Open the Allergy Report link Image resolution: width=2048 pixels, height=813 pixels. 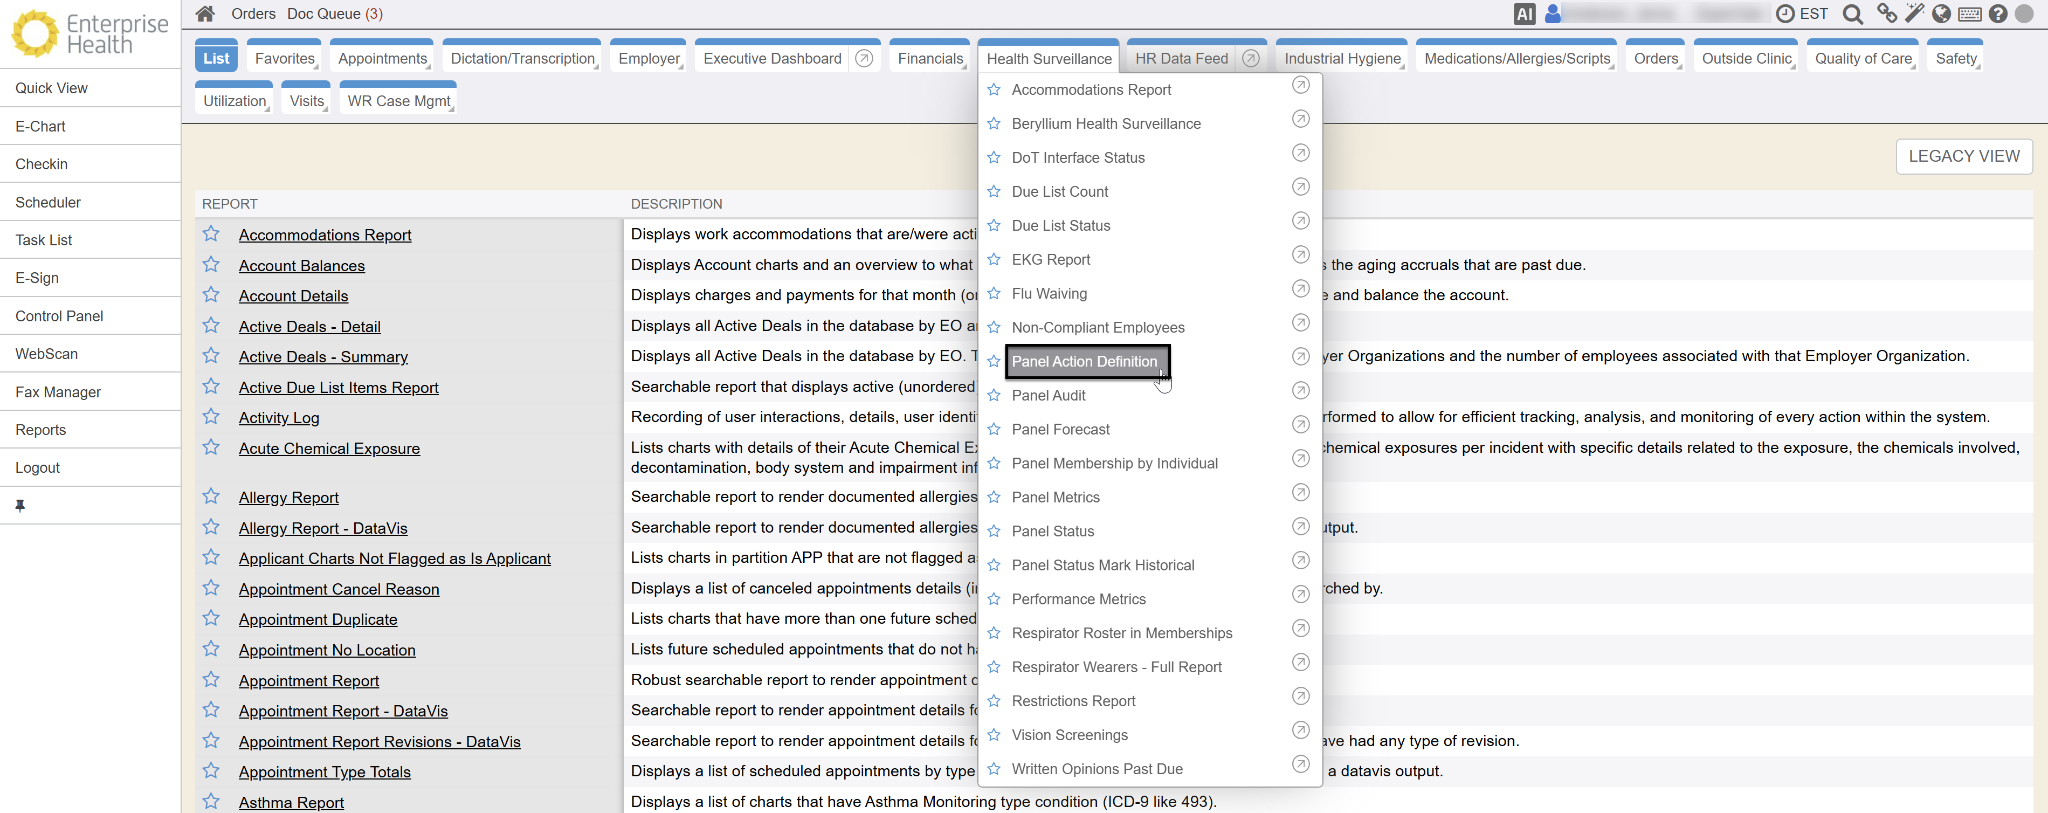point(288,498)
